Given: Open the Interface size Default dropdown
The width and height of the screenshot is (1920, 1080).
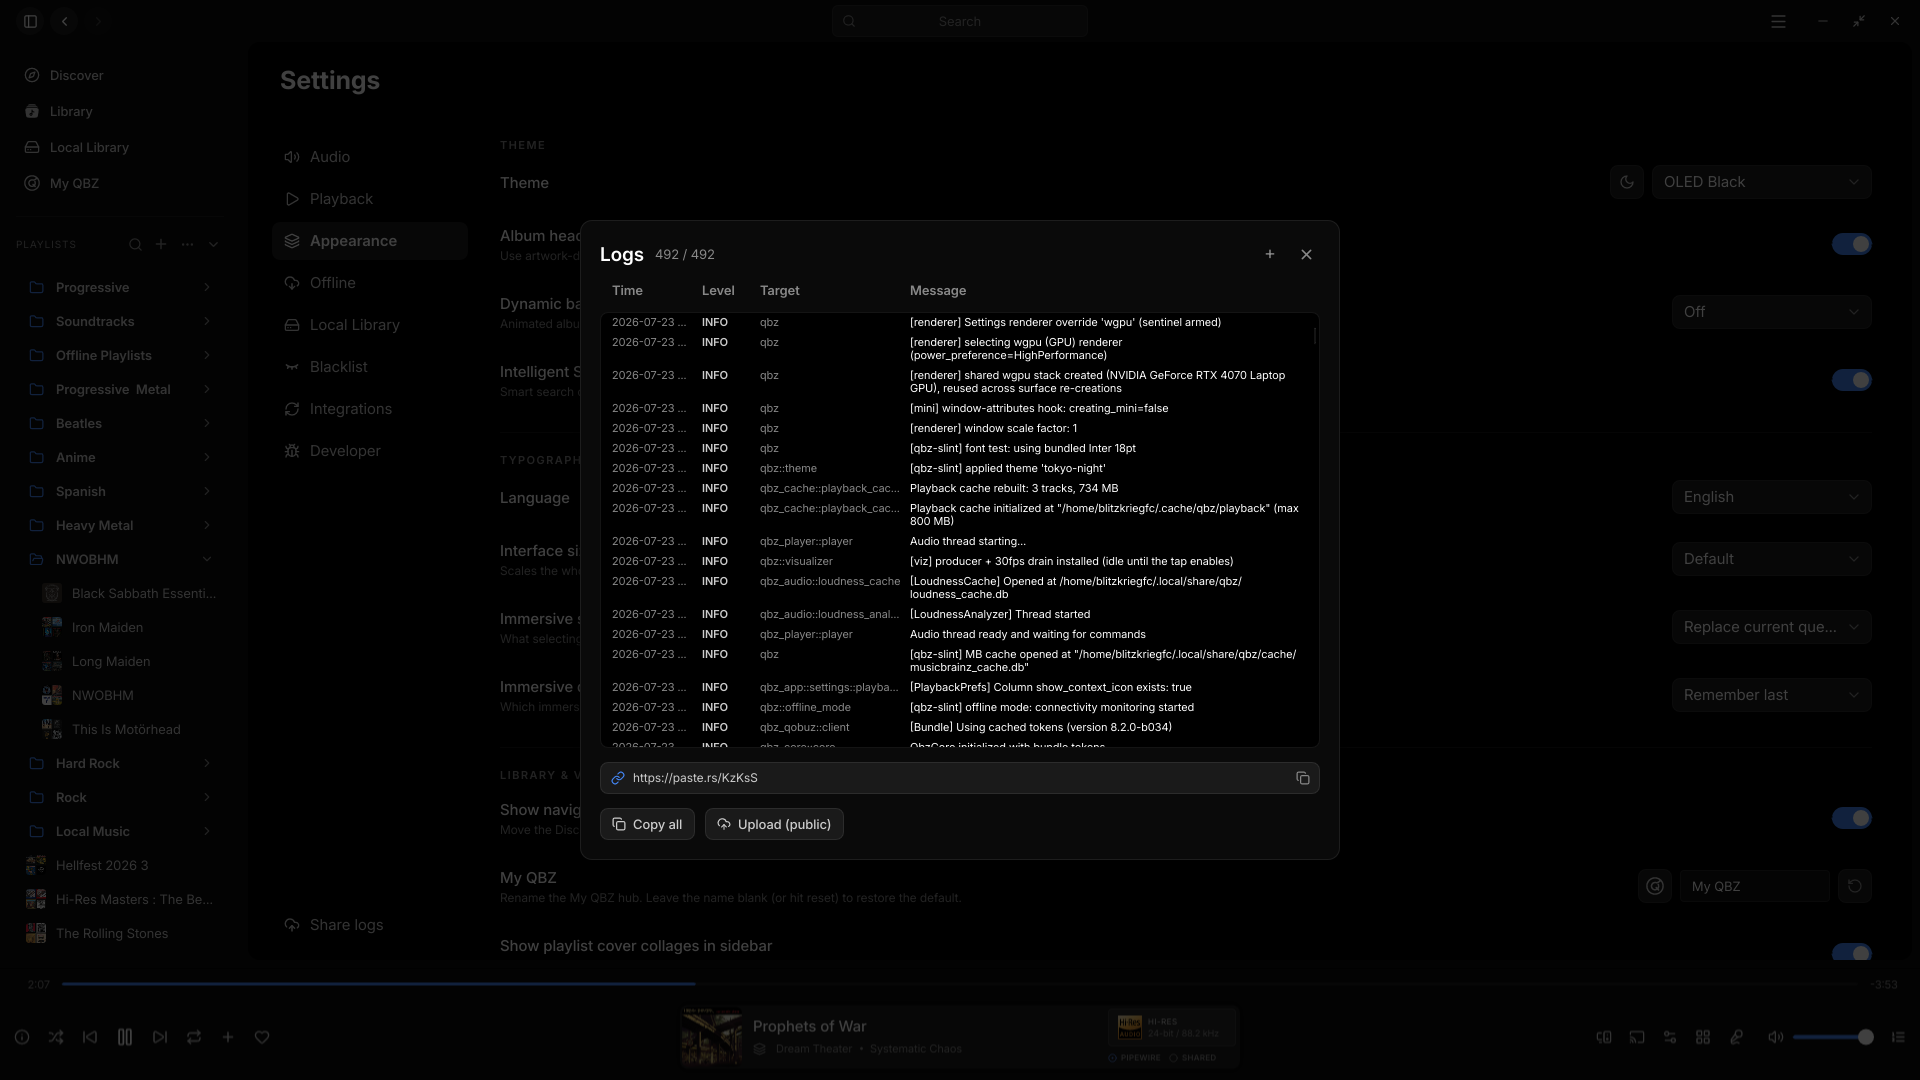Looking at the screenshot, I should coord(1772,559).
